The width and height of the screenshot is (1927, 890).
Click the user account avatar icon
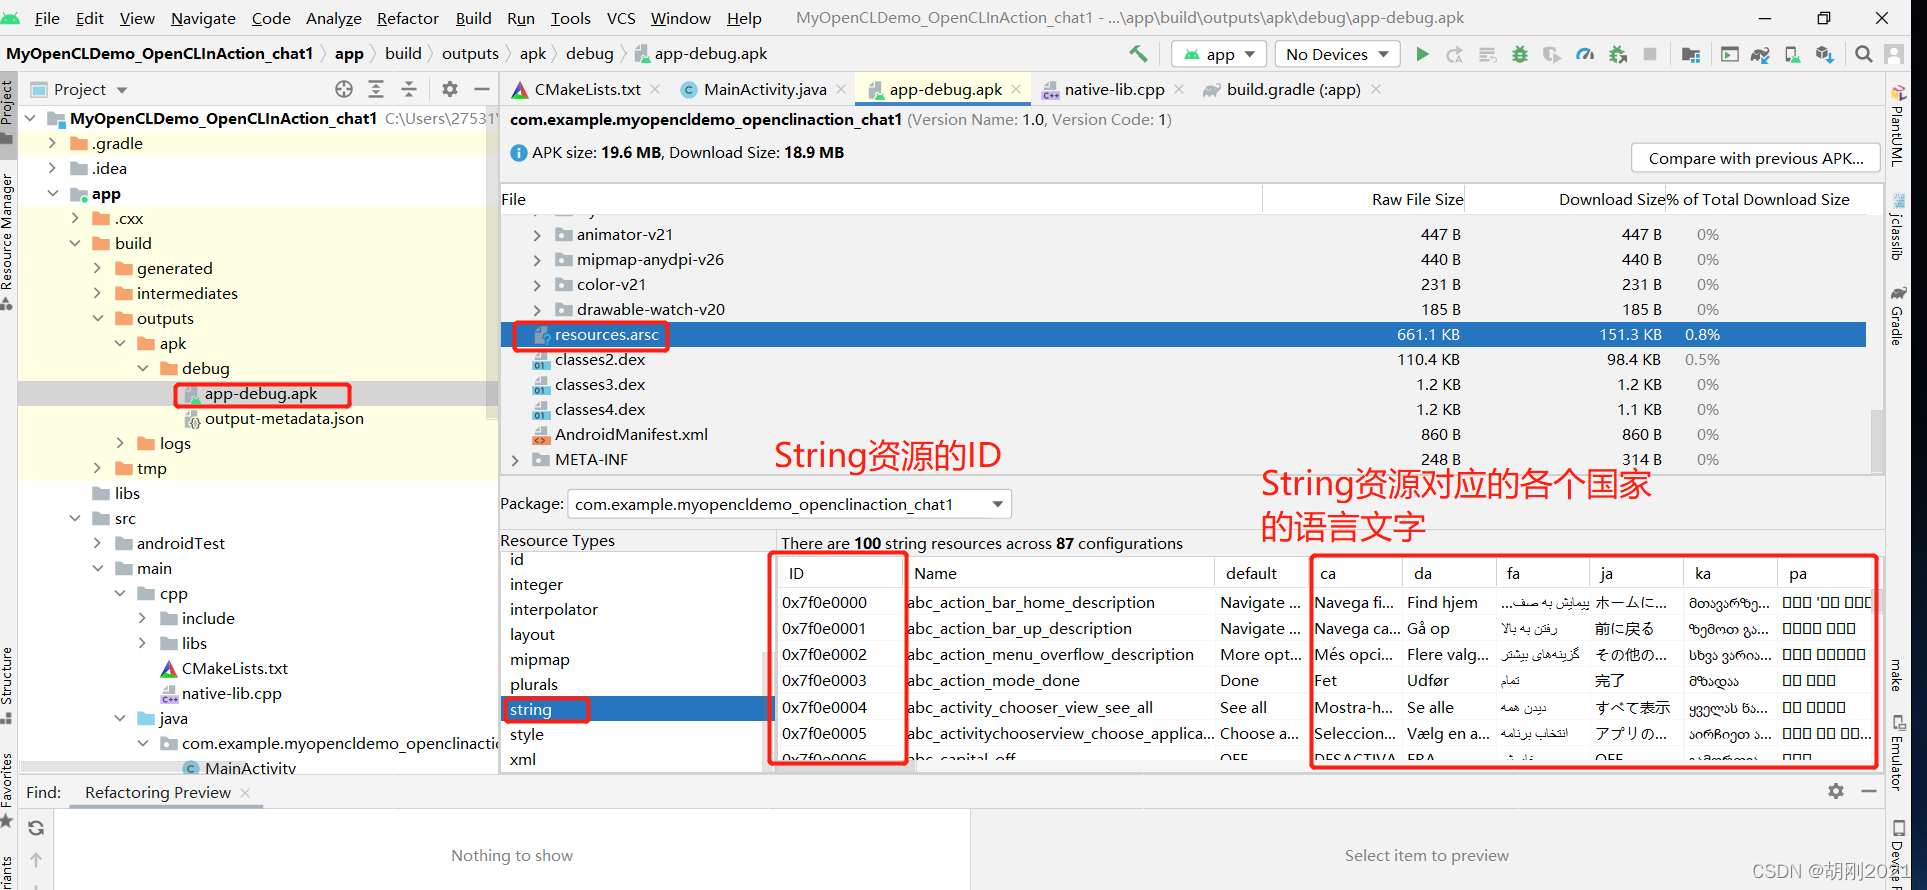point(1894,54)
